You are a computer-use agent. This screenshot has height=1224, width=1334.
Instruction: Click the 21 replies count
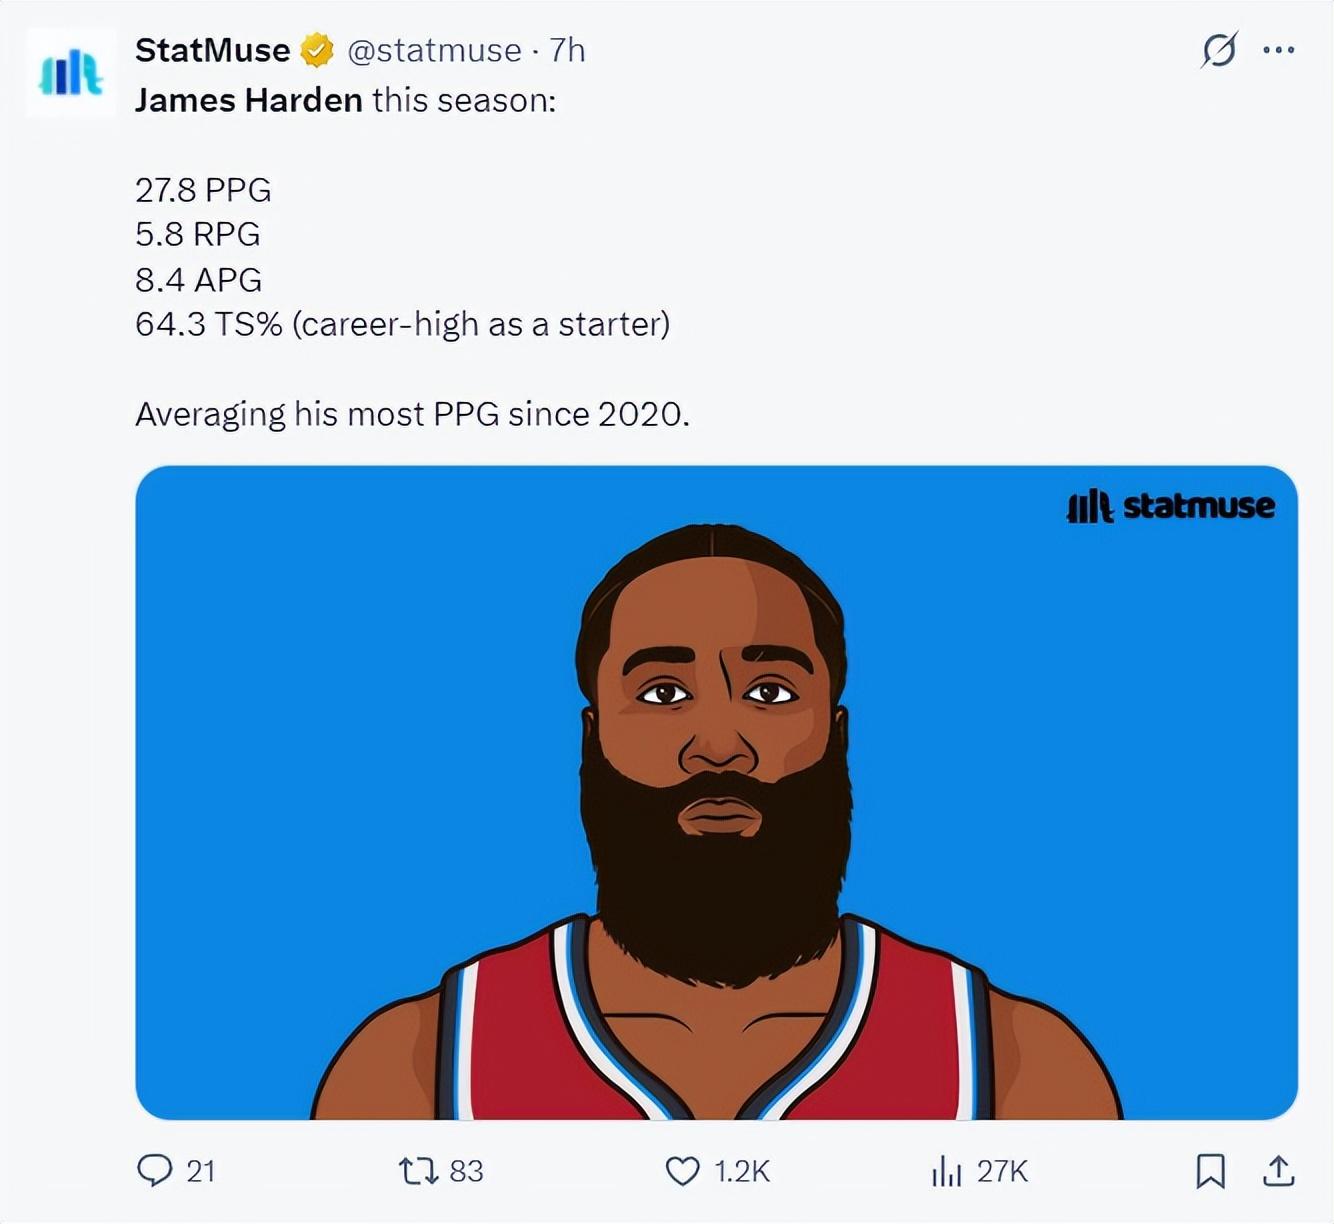[201, 1171]
